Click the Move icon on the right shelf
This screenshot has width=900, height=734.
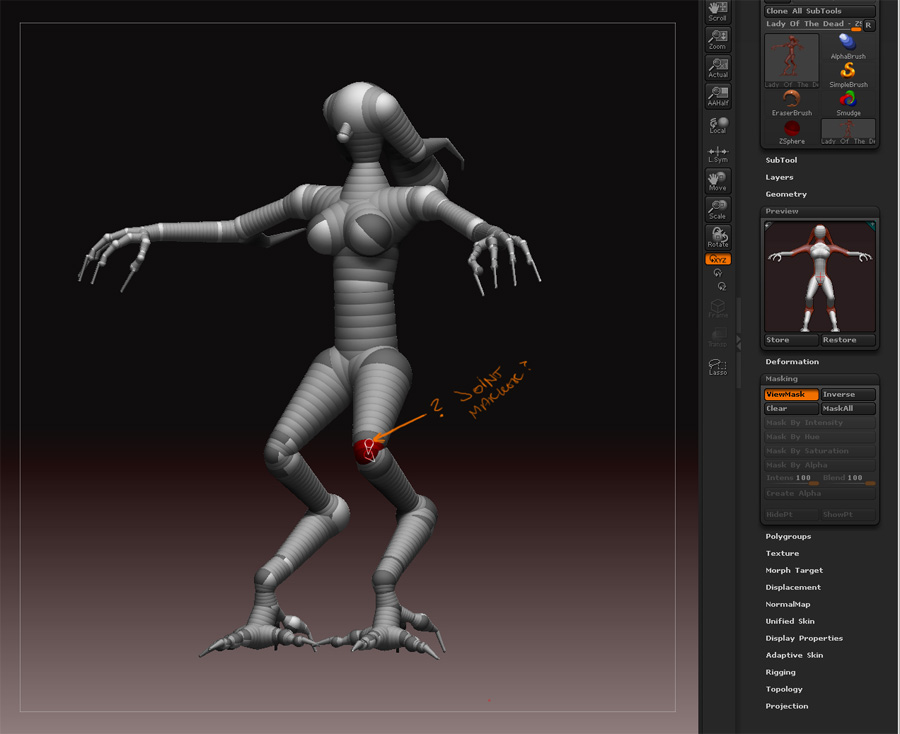(717, 181)
